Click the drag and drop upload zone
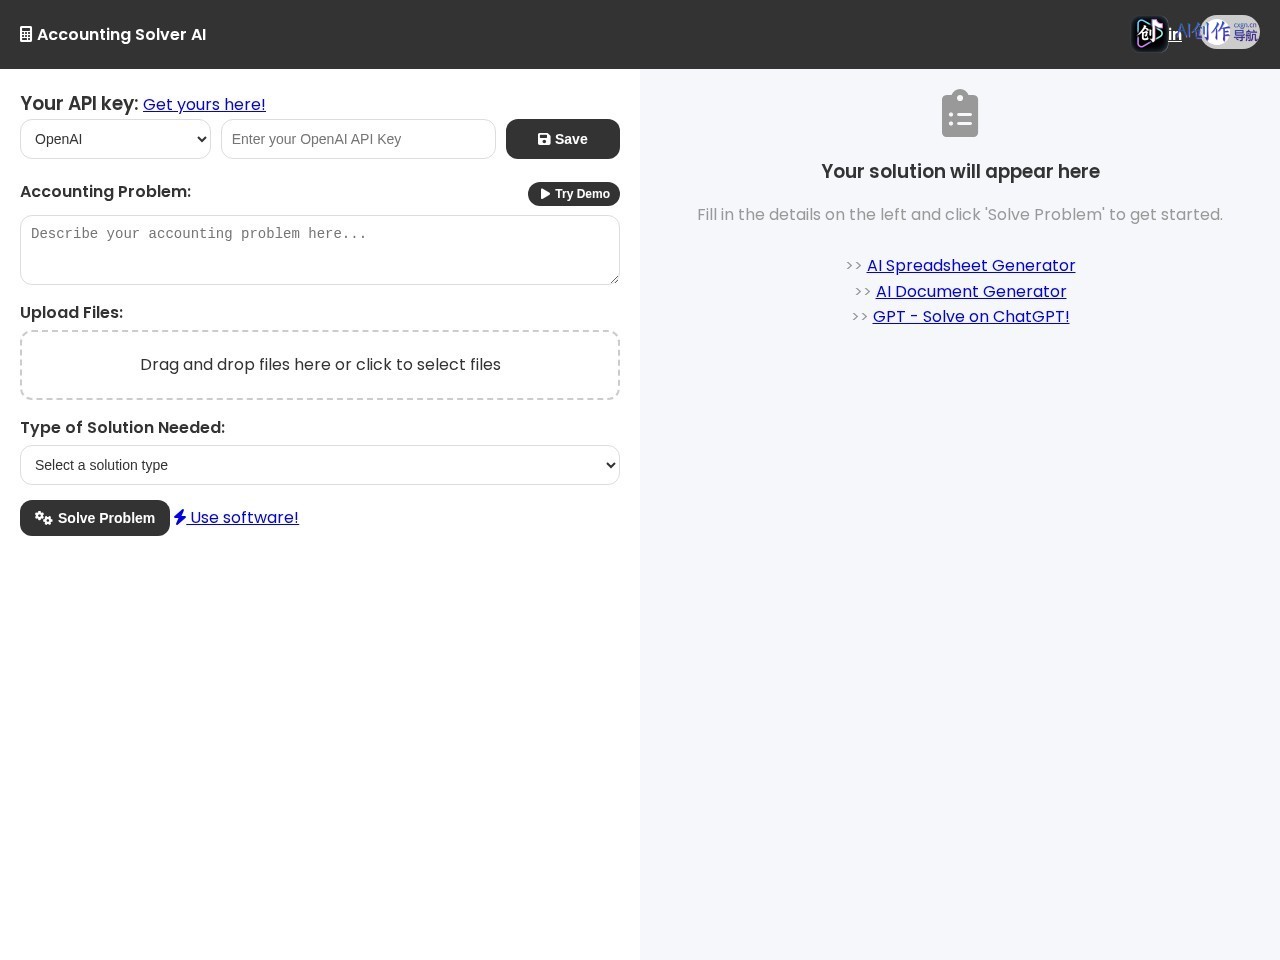The image size is (1280, 960). click(x=320, y=365)
